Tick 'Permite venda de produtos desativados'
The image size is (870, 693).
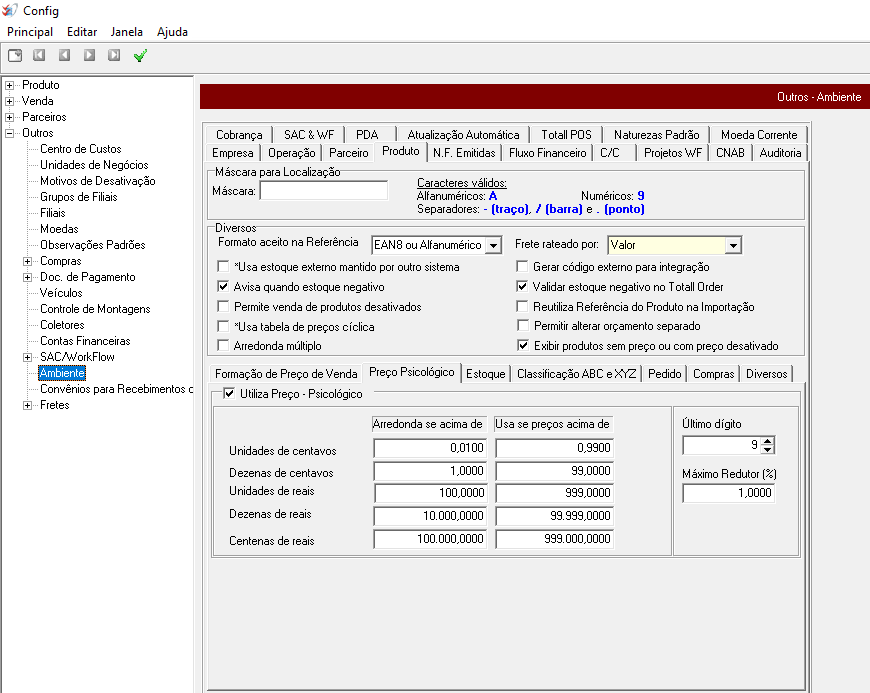223,307
